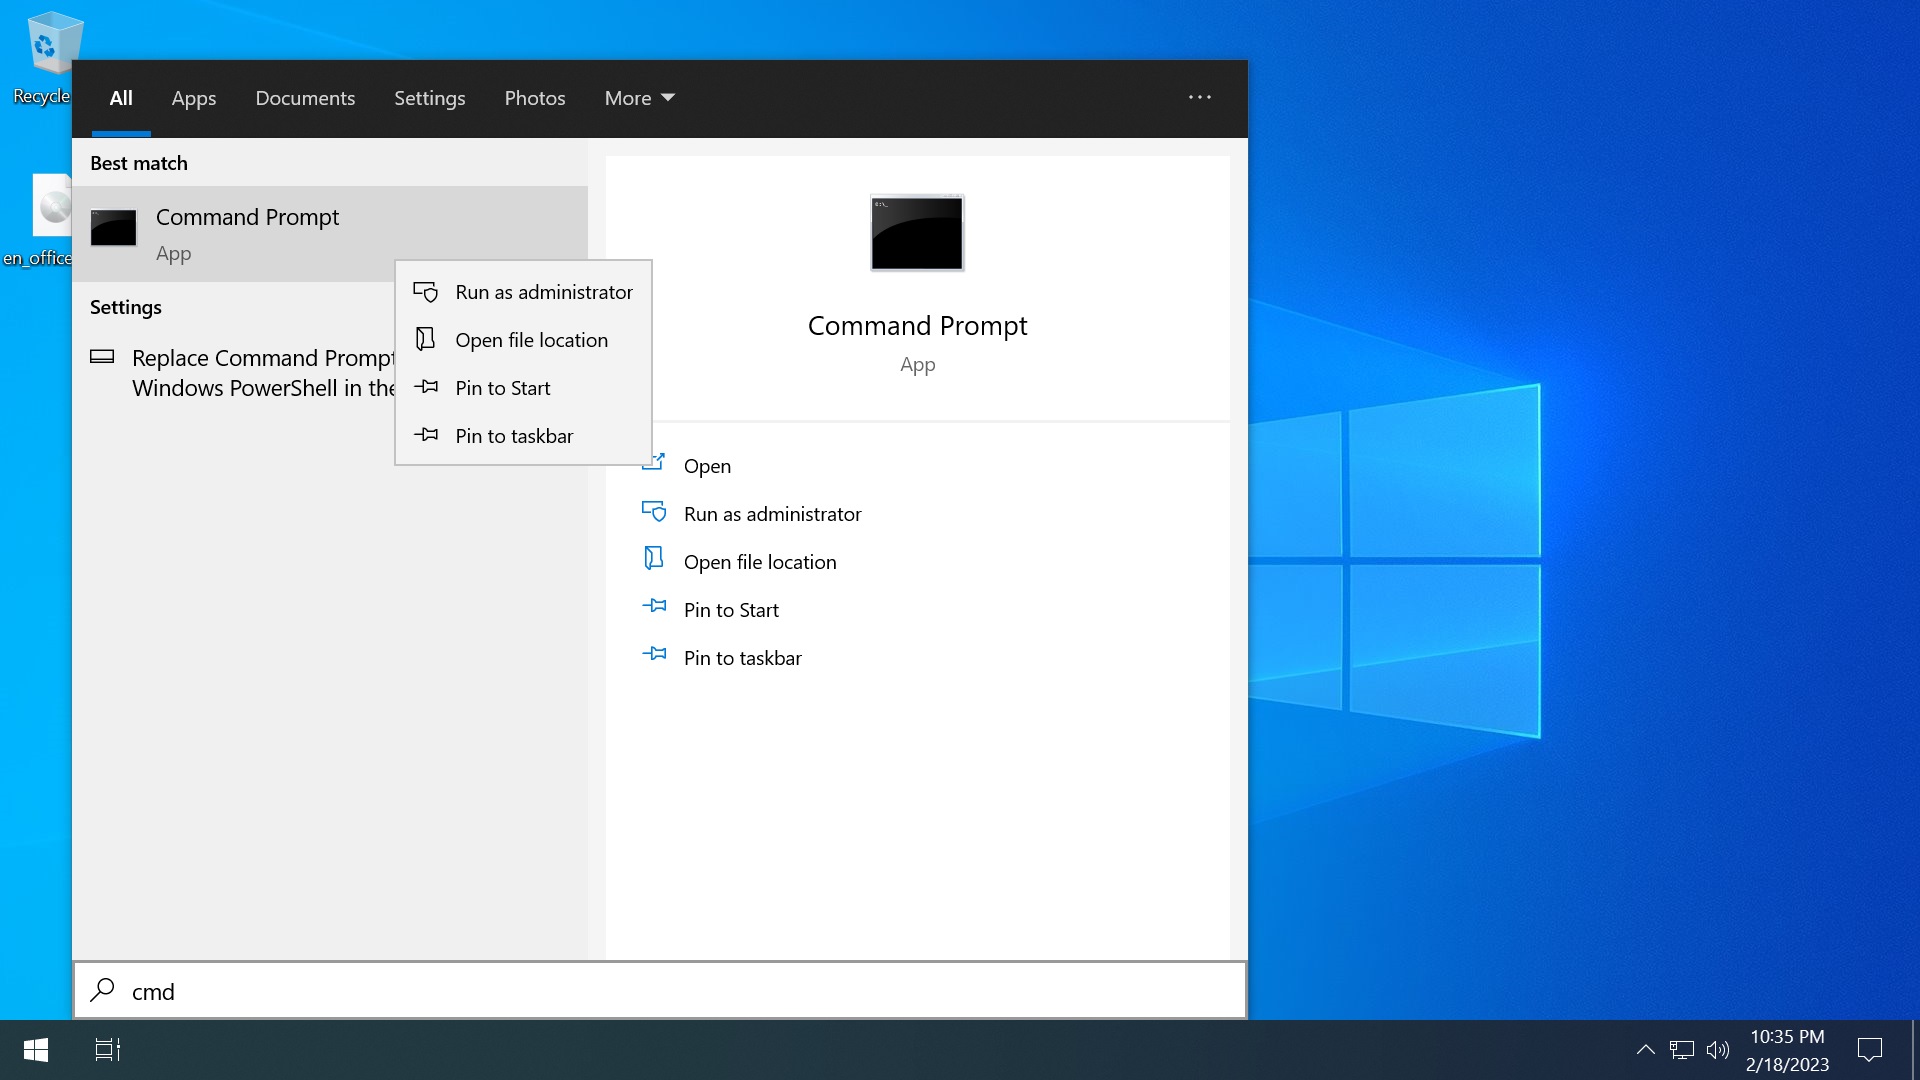
Task: Choose Run as administrator in context menu
Action: click(x=523, y=292)
